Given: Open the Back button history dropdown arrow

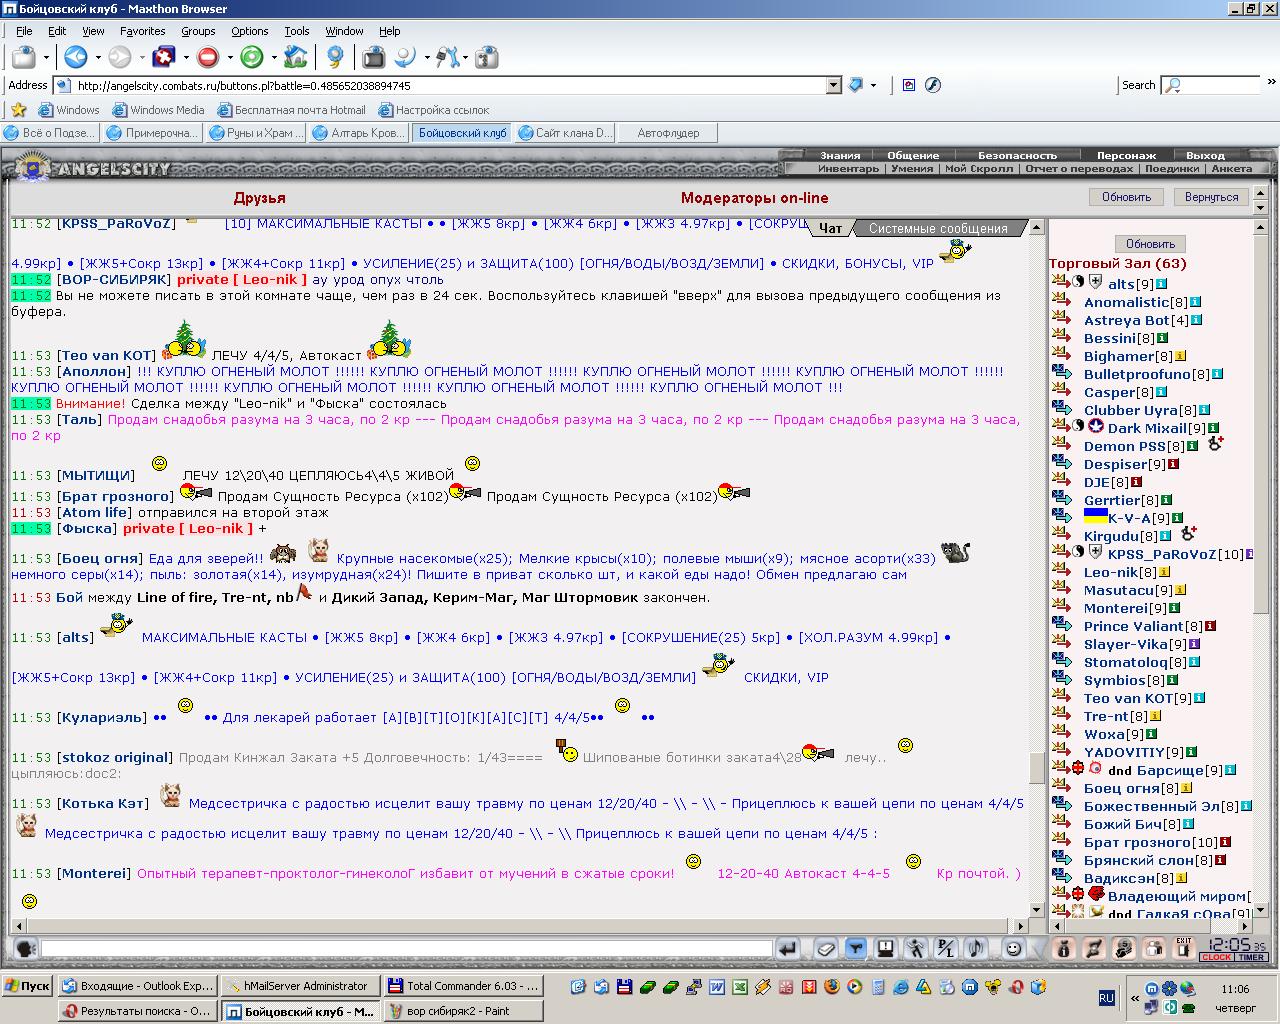Looking at the screenshot, I should click(96, 57).
